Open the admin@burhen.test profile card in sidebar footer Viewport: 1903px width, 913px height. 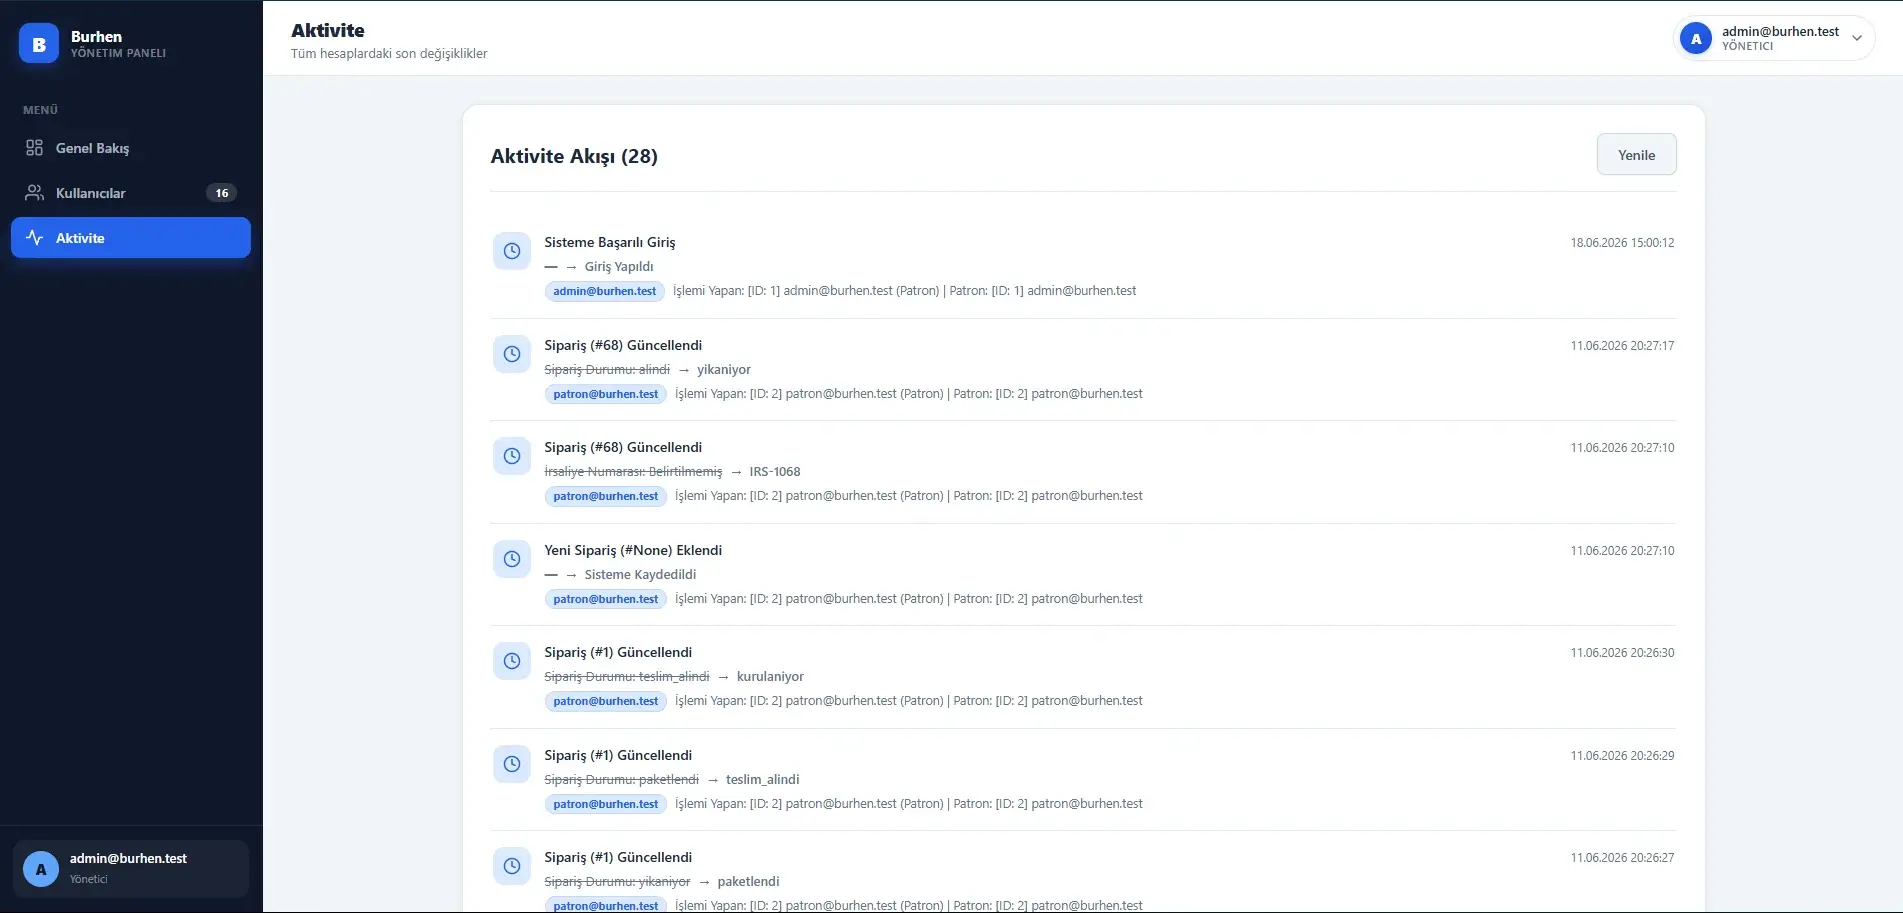tap(131, 868)
